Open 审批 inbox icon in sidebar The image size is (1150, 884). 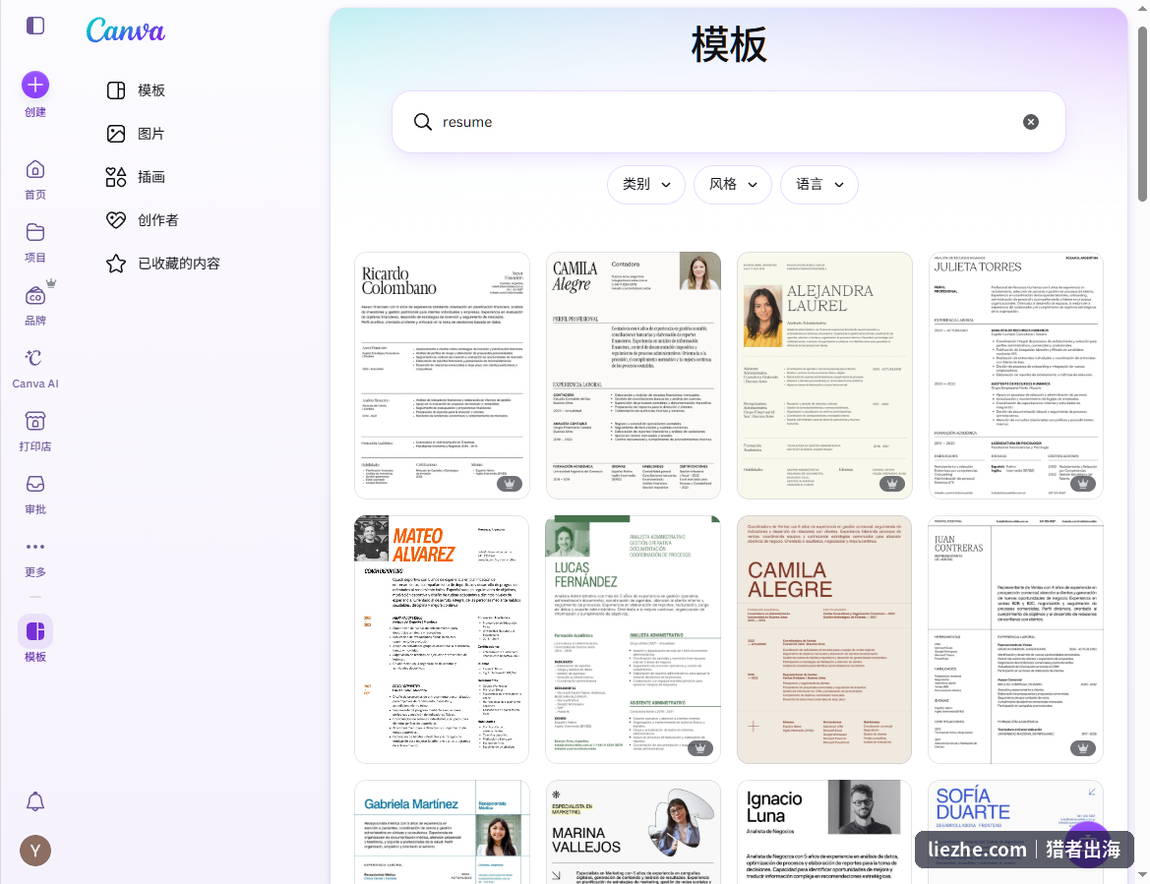click(35, 484)
